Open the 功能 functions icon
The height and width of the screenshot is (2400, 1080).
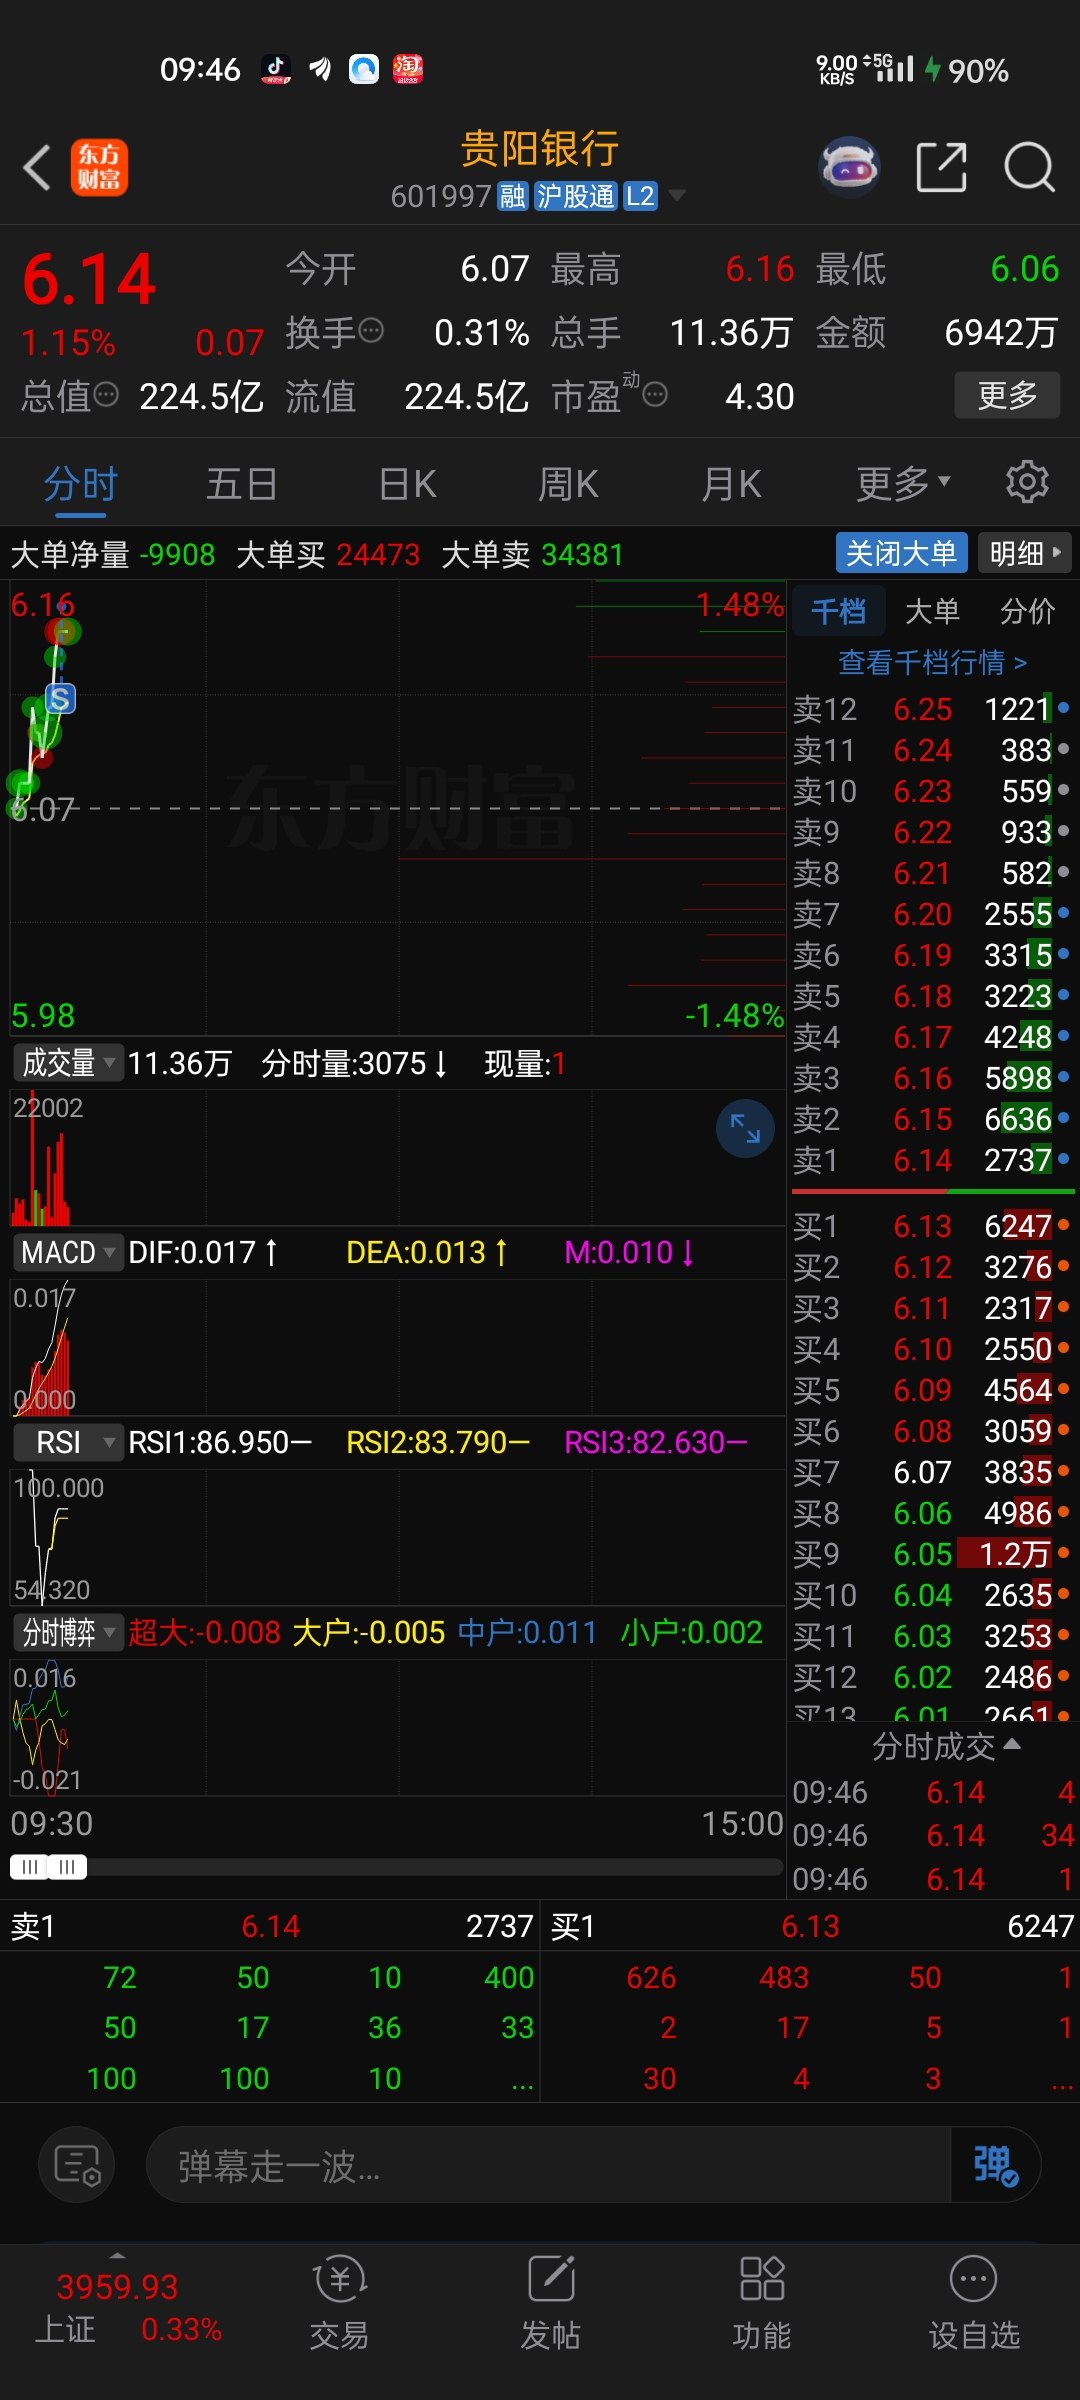tap(762, 2302)
